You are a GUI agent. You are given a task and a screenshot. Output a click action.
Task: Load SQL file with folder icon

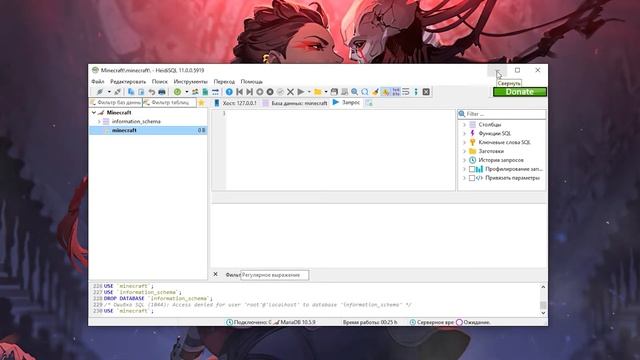[318, 92]
